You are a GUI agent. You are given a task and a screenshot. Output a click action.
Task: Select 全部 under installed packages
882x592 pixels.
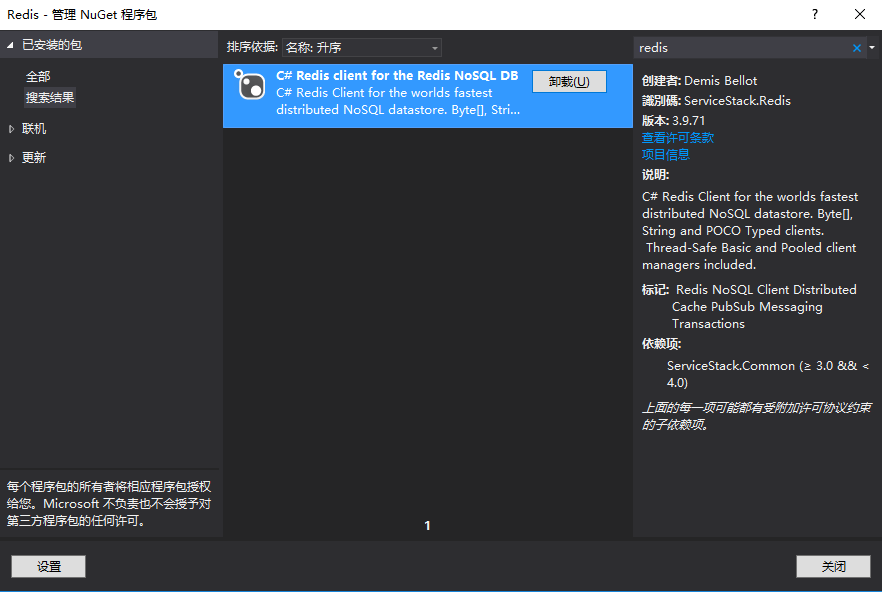(x=38, y=77)
